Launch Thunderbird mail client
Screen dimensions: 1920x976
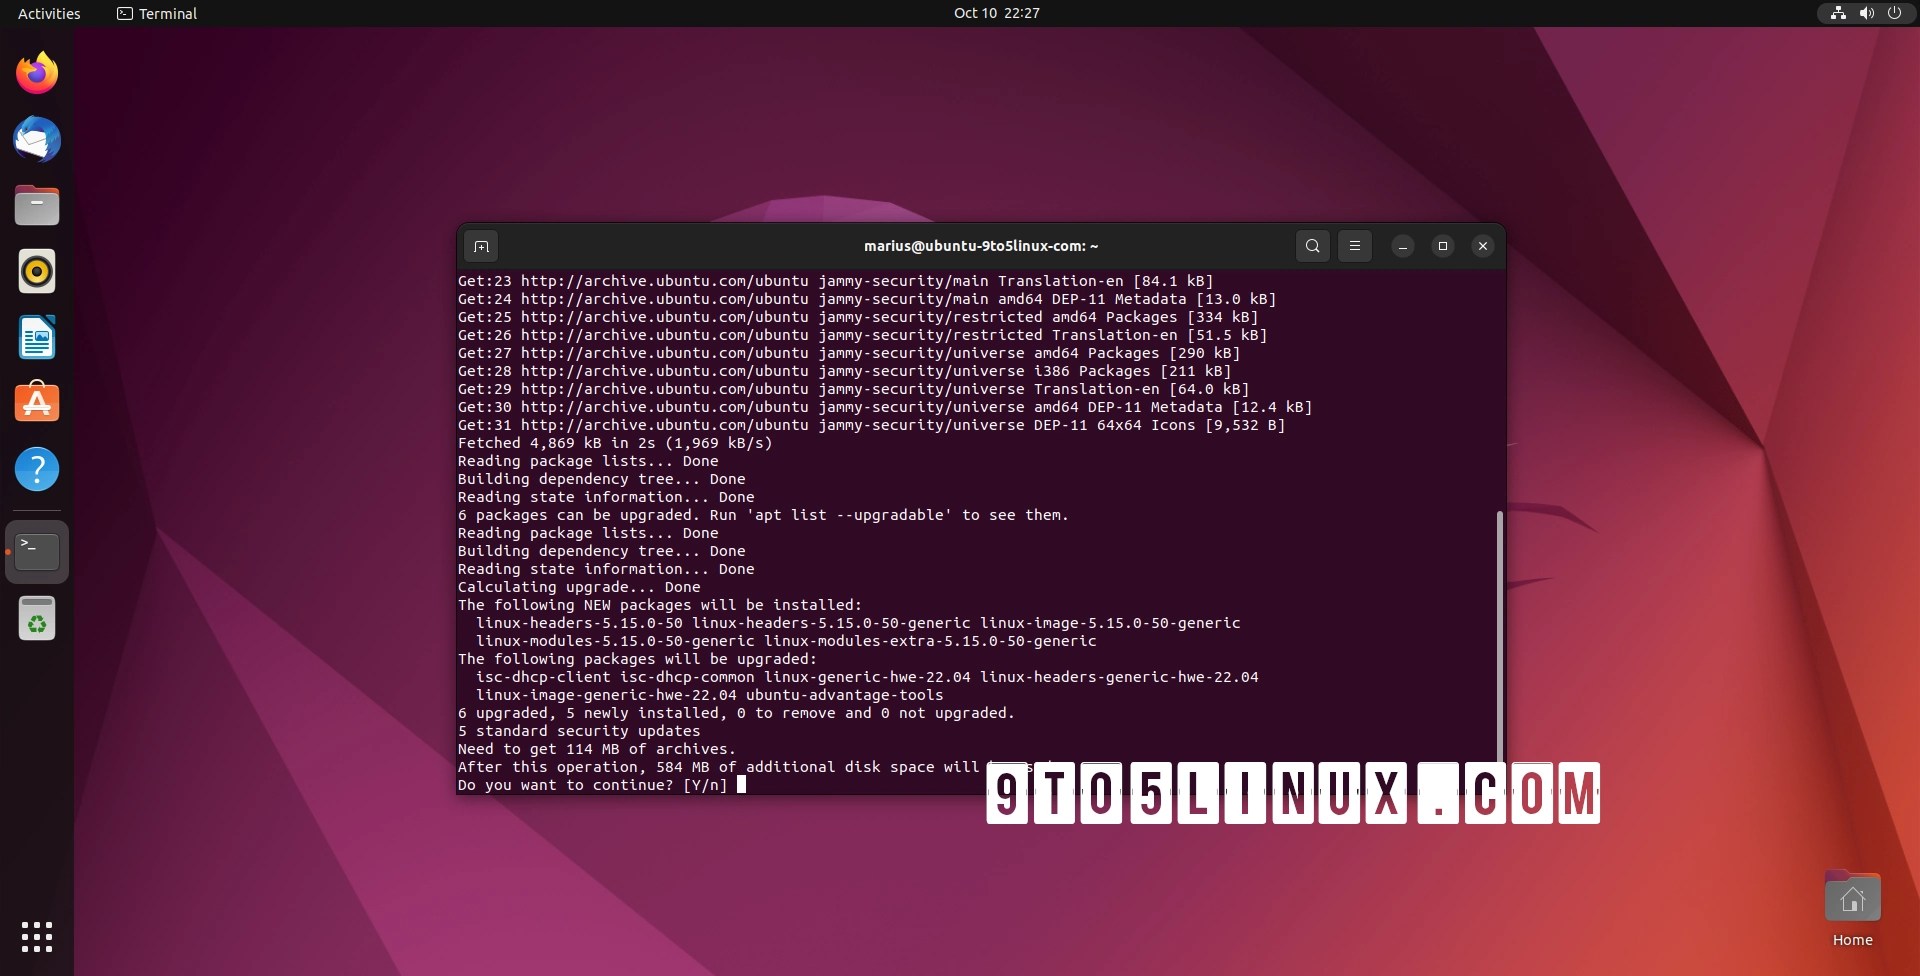pos(37,139)
